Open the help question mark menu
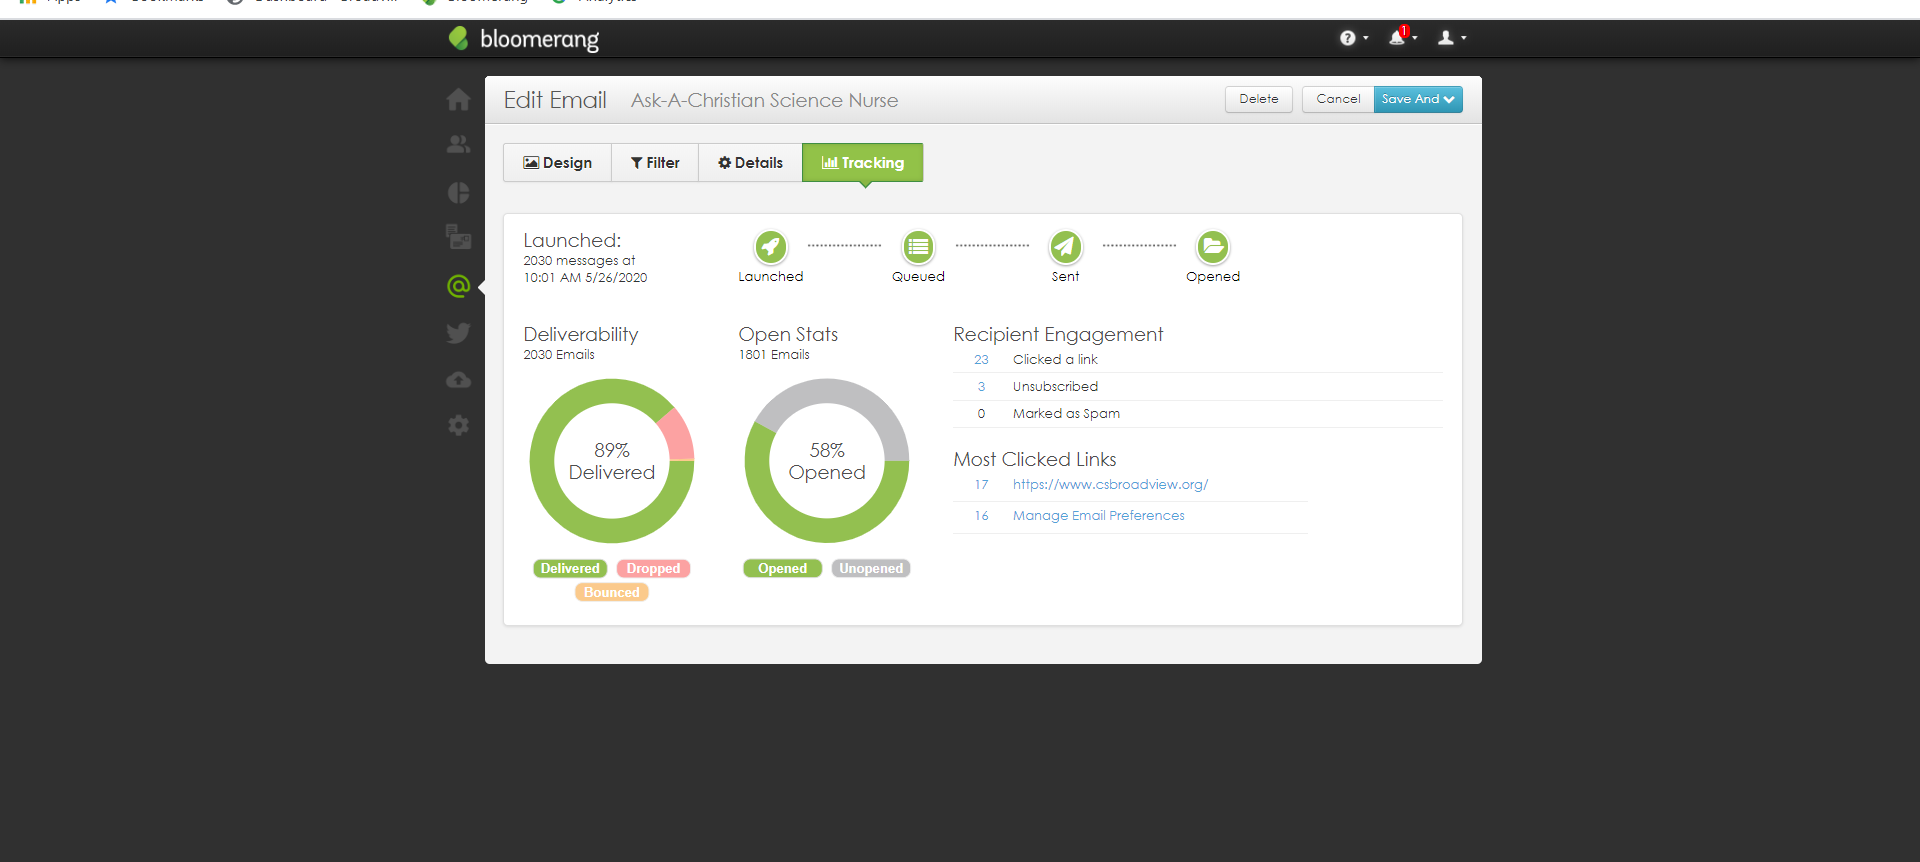Image resolution: width=1920 pixels, height=862 pixels. [x=1353, y=38]
